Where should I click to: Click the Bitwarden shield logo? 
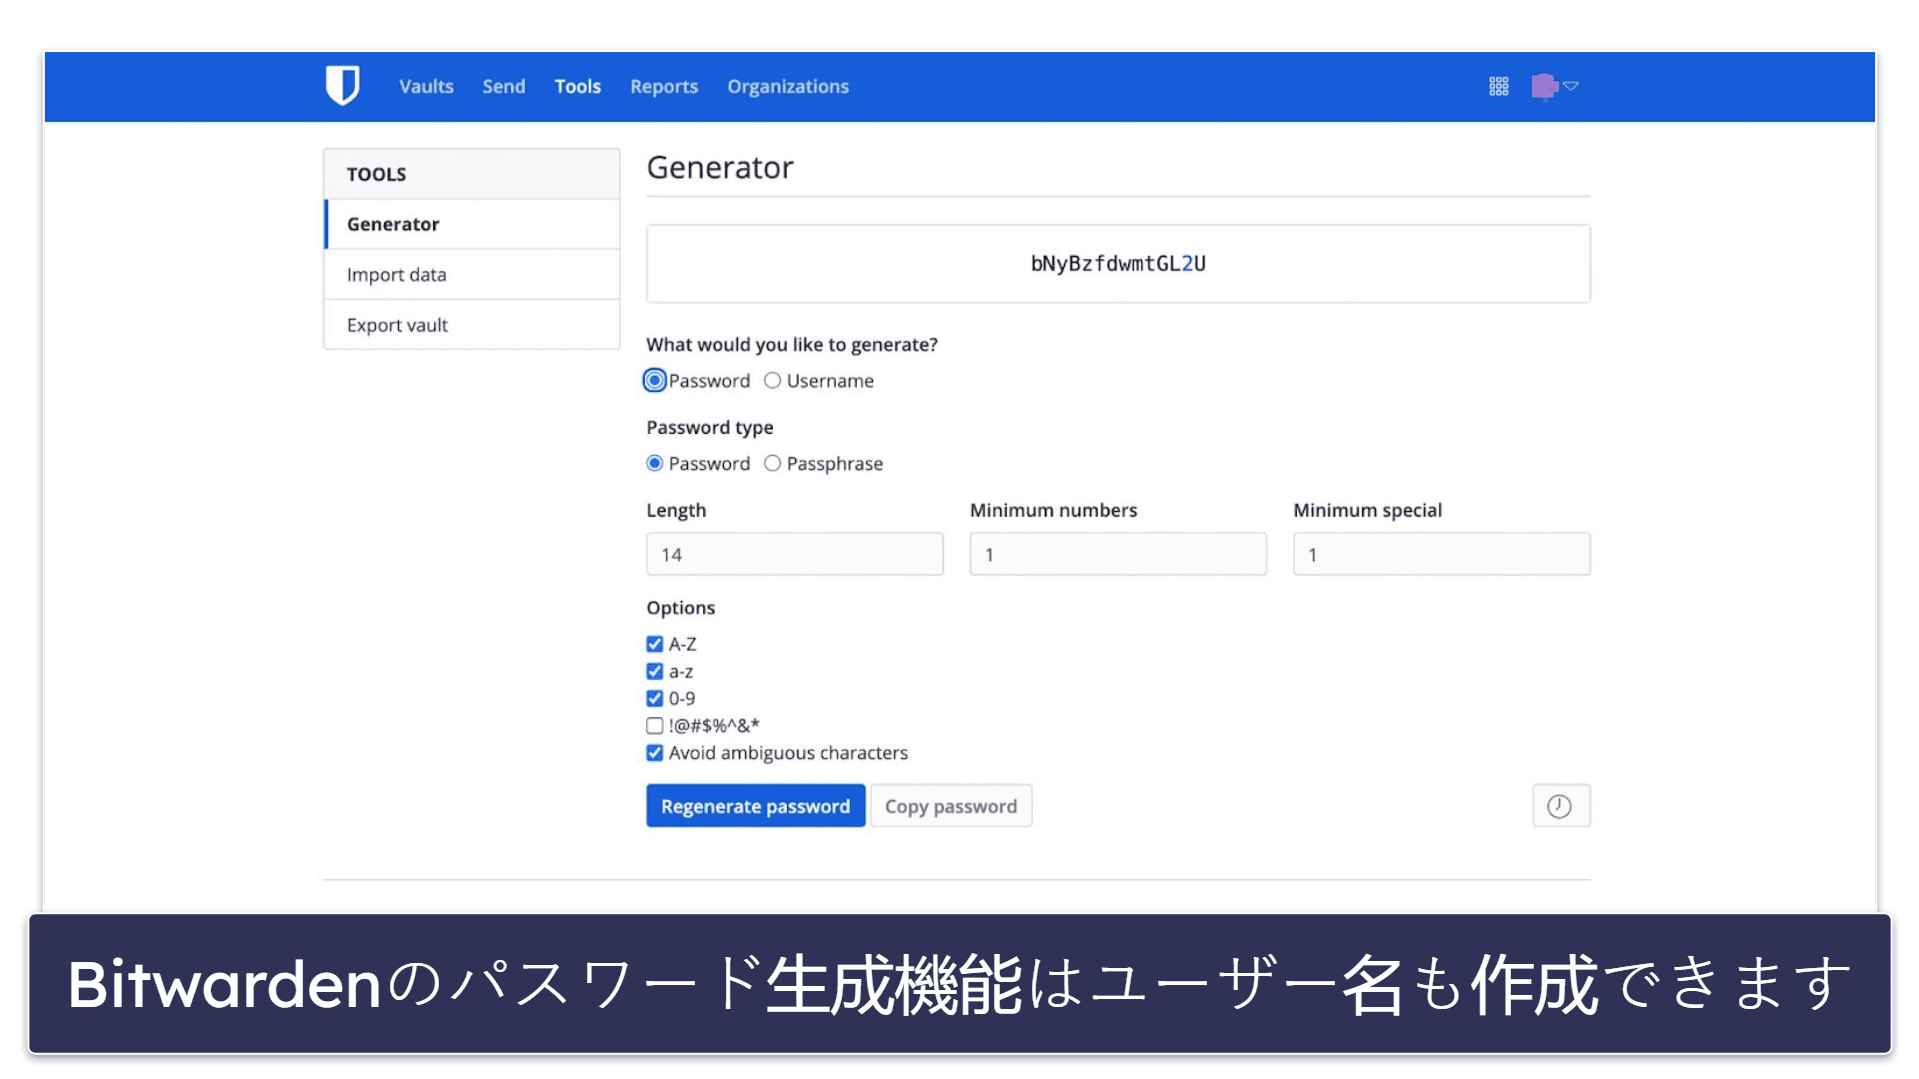(342, 86)
